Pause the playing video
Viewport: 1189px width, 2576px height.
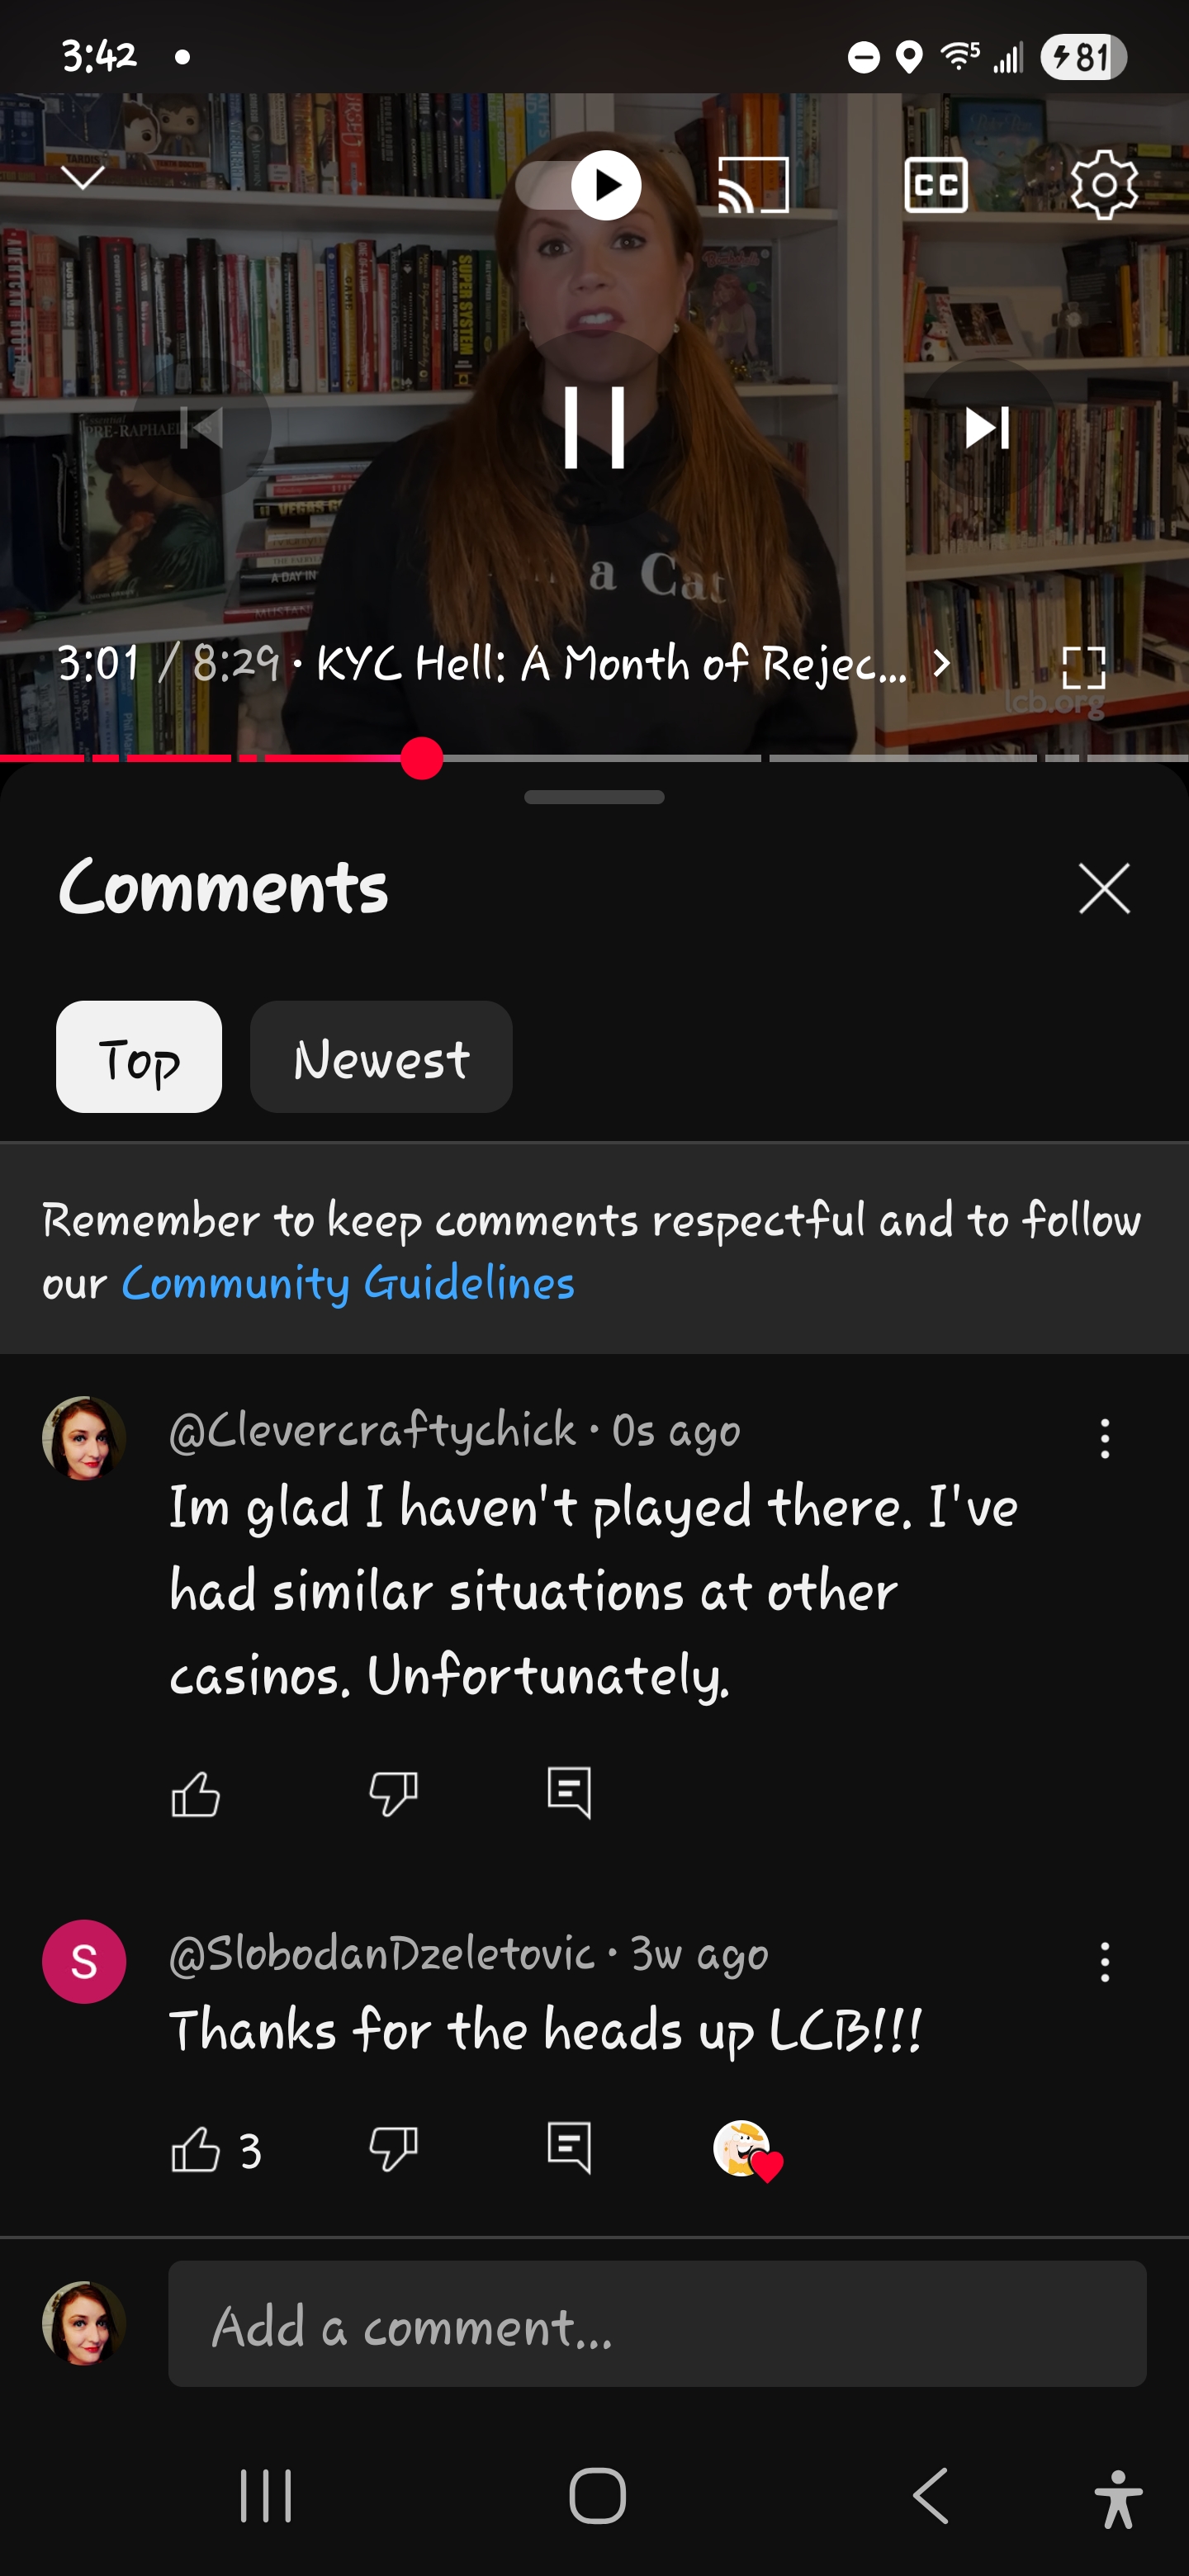(594, 427)
